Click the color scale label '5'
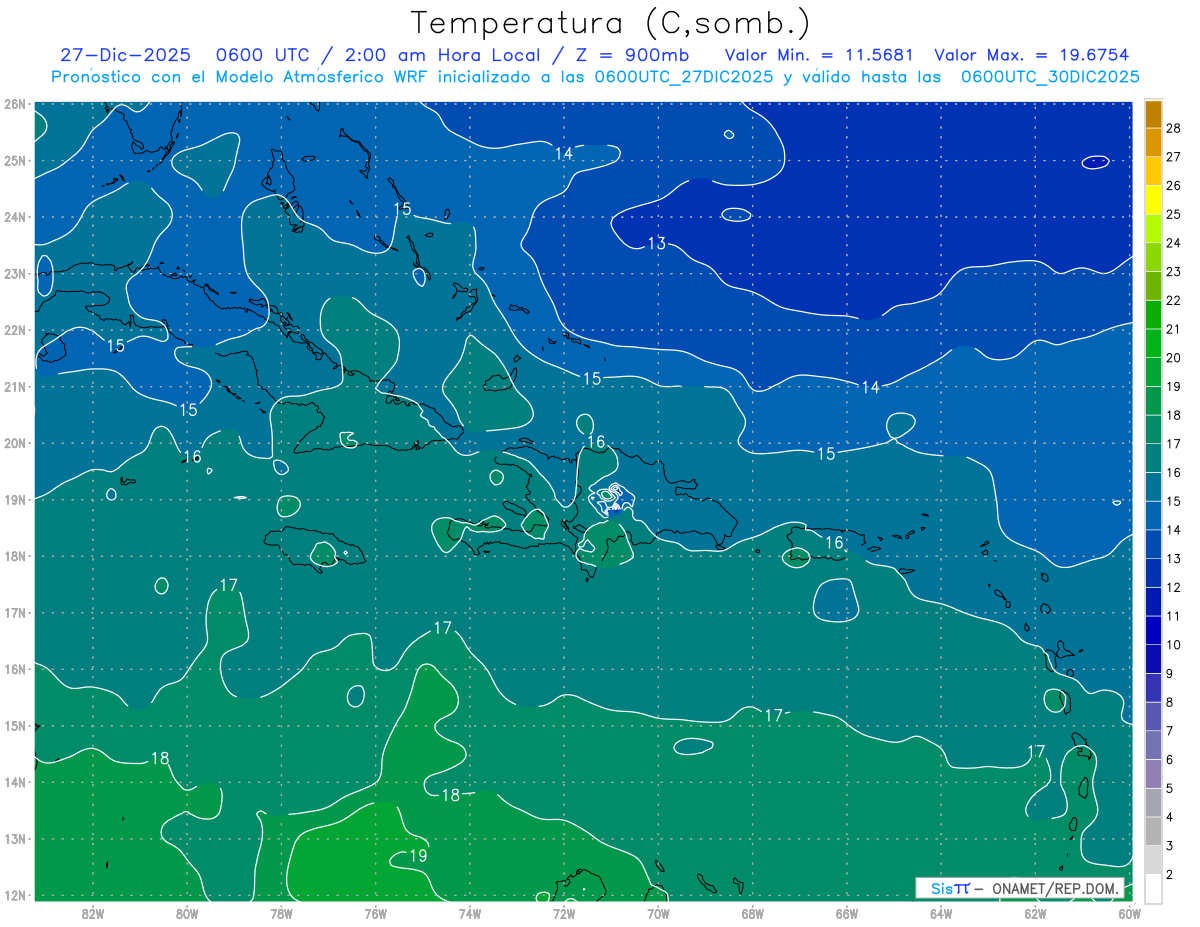The height and width of the screenshot is (927, 1200). (x=1170, y=788)
